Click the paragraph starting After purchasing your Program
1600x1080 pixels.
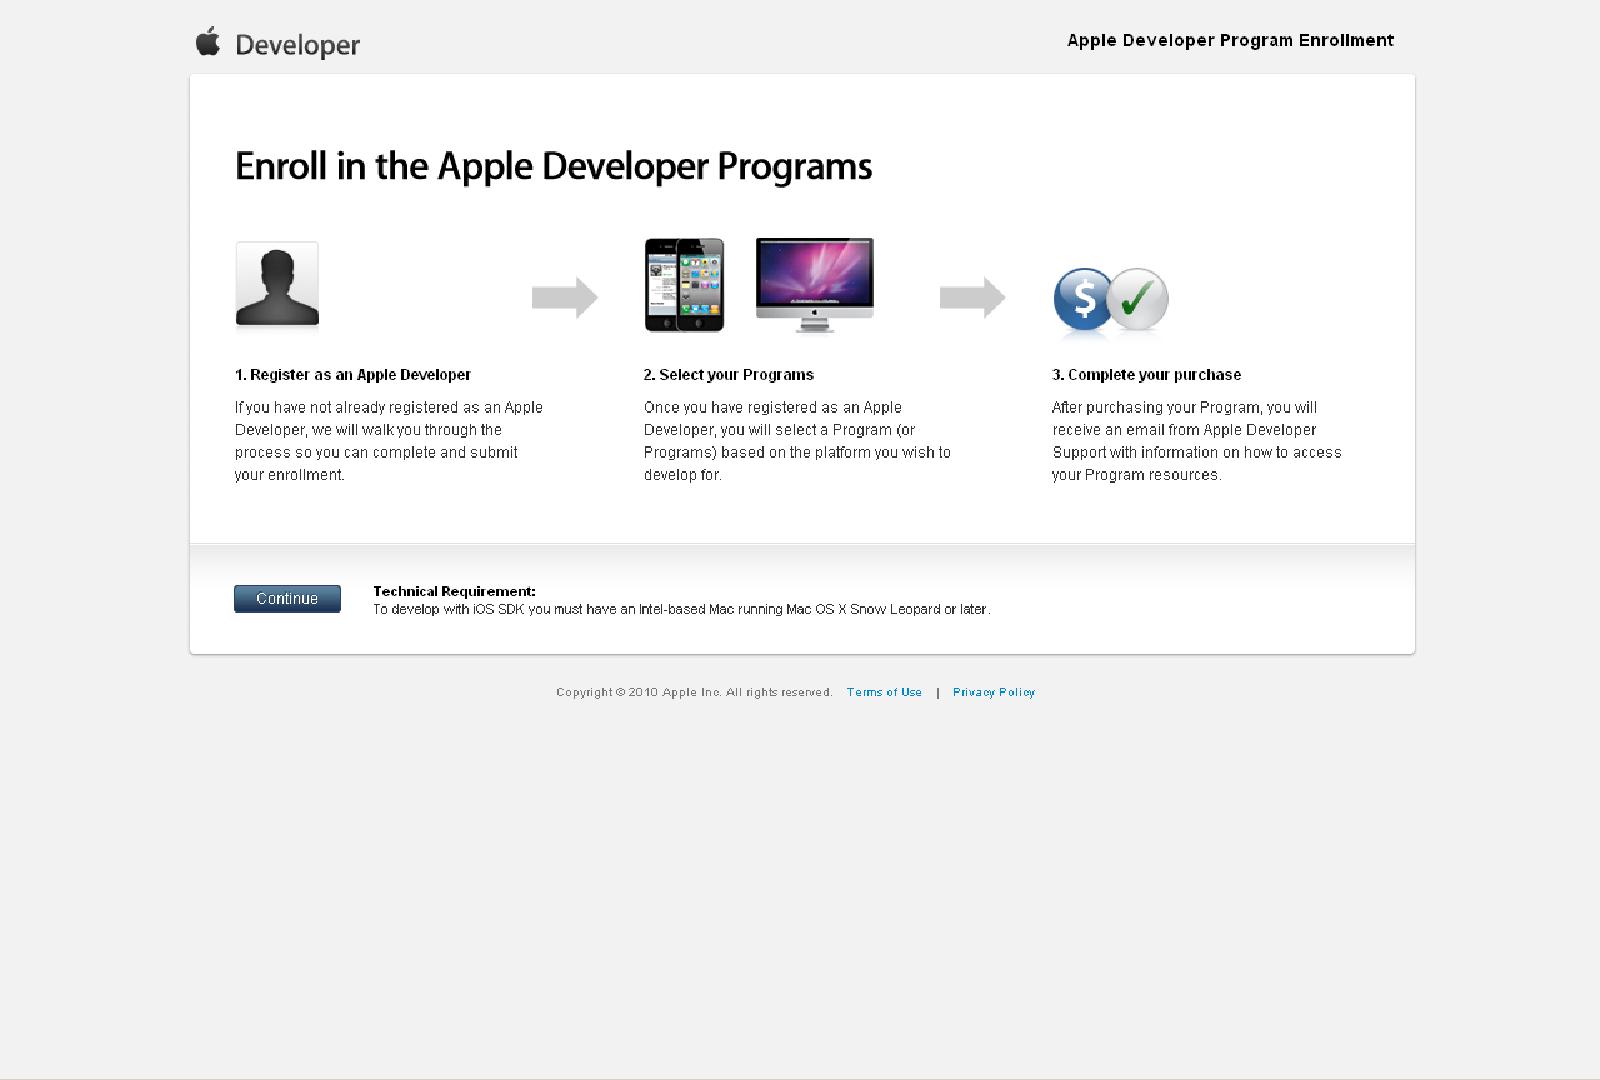click(1196, 441)
